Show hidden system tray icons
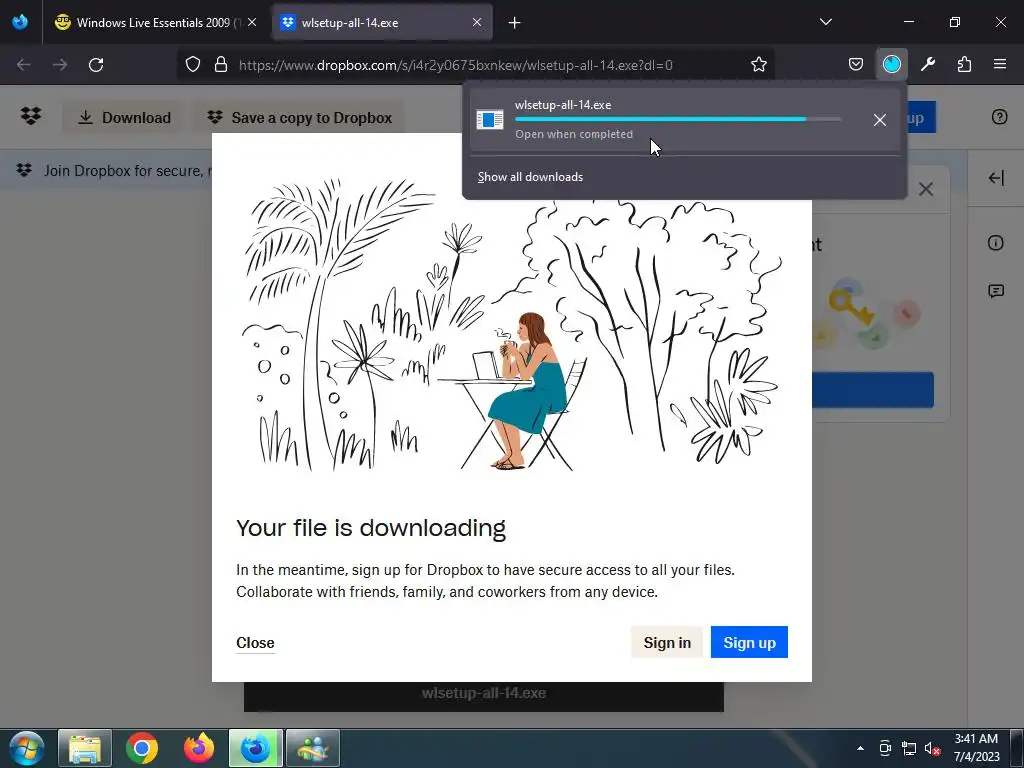Viewport: 1024px width, 768px height. [860, 748]
